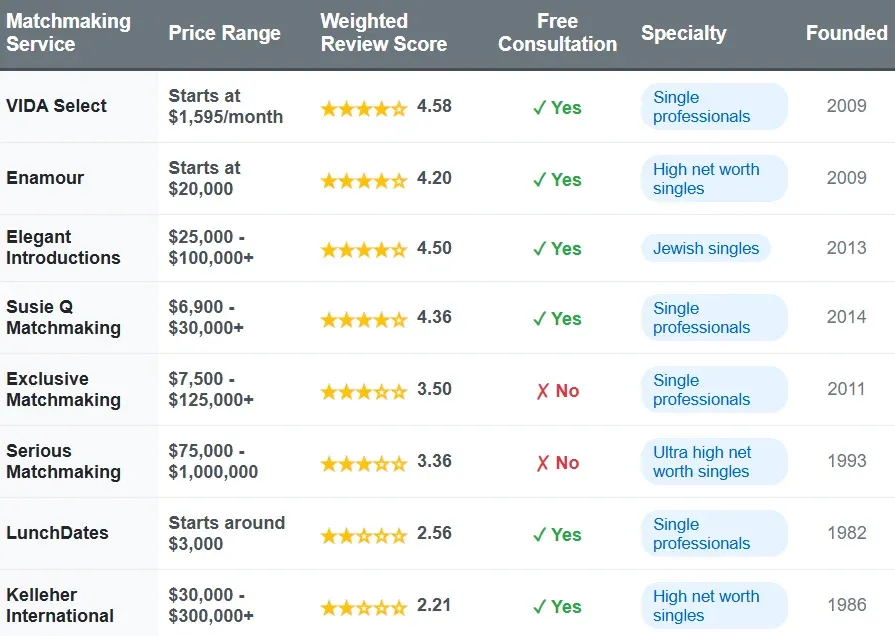Click the 1982 founded year for LunchDates
The height and width of the screenshot is (636, 895).
pyautogui.click(x=846, y=533)
